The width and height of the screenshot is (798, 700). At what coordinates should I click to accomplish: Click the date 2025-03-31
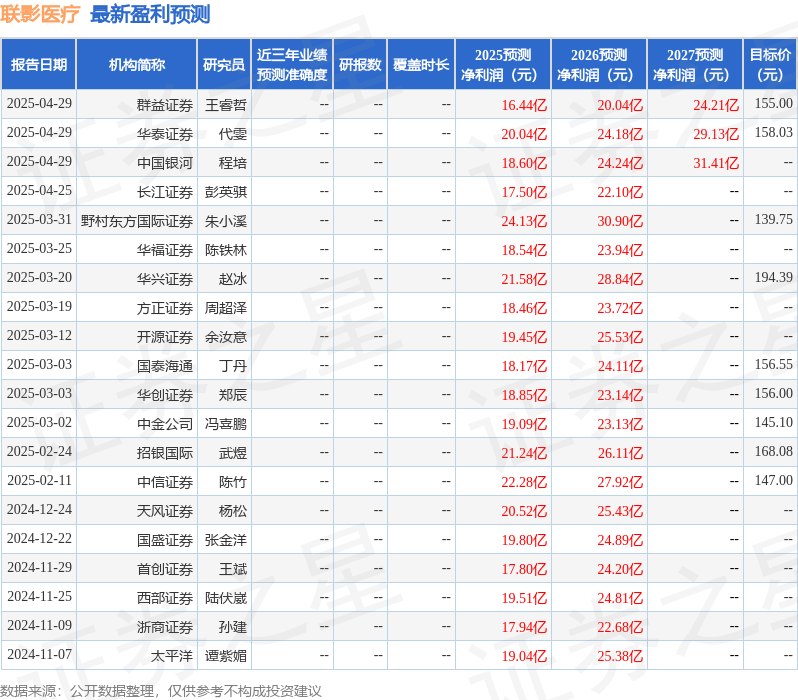(39, 219)
